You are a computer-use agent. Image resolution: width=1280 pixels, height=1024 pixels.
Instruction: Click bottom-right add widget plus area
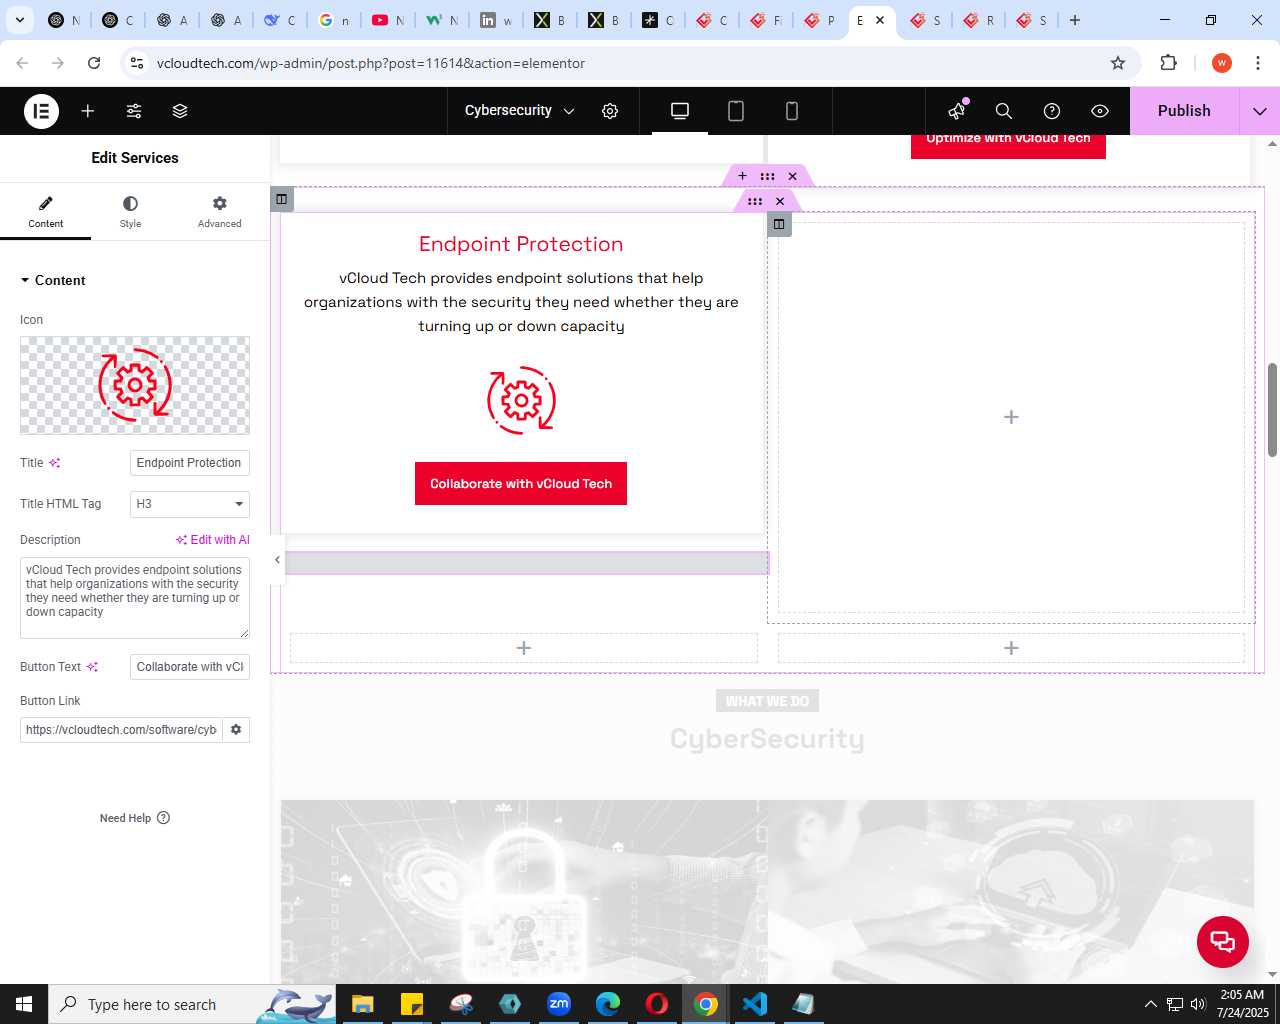click(x=1011, y=648)
